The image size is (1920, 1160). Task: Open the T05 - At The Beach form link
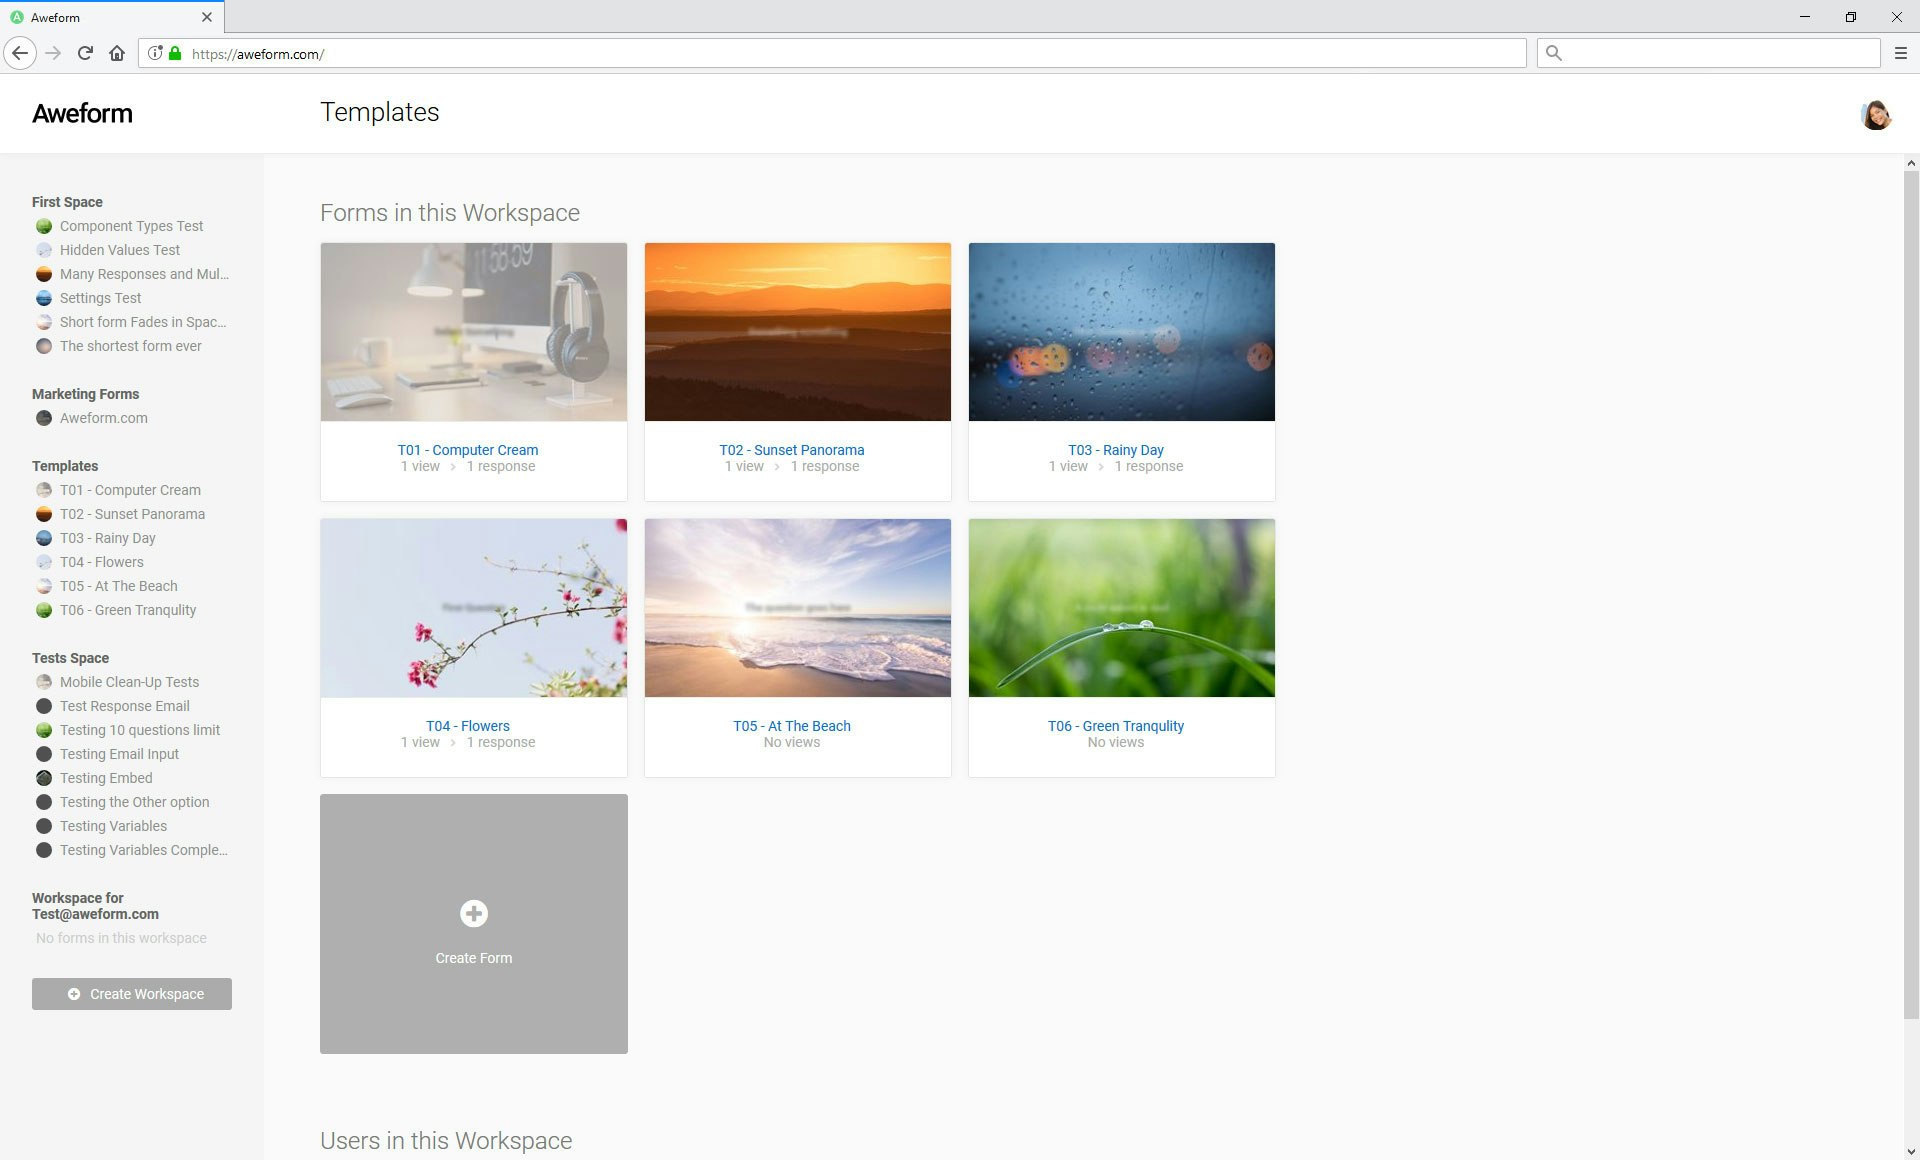792,726
